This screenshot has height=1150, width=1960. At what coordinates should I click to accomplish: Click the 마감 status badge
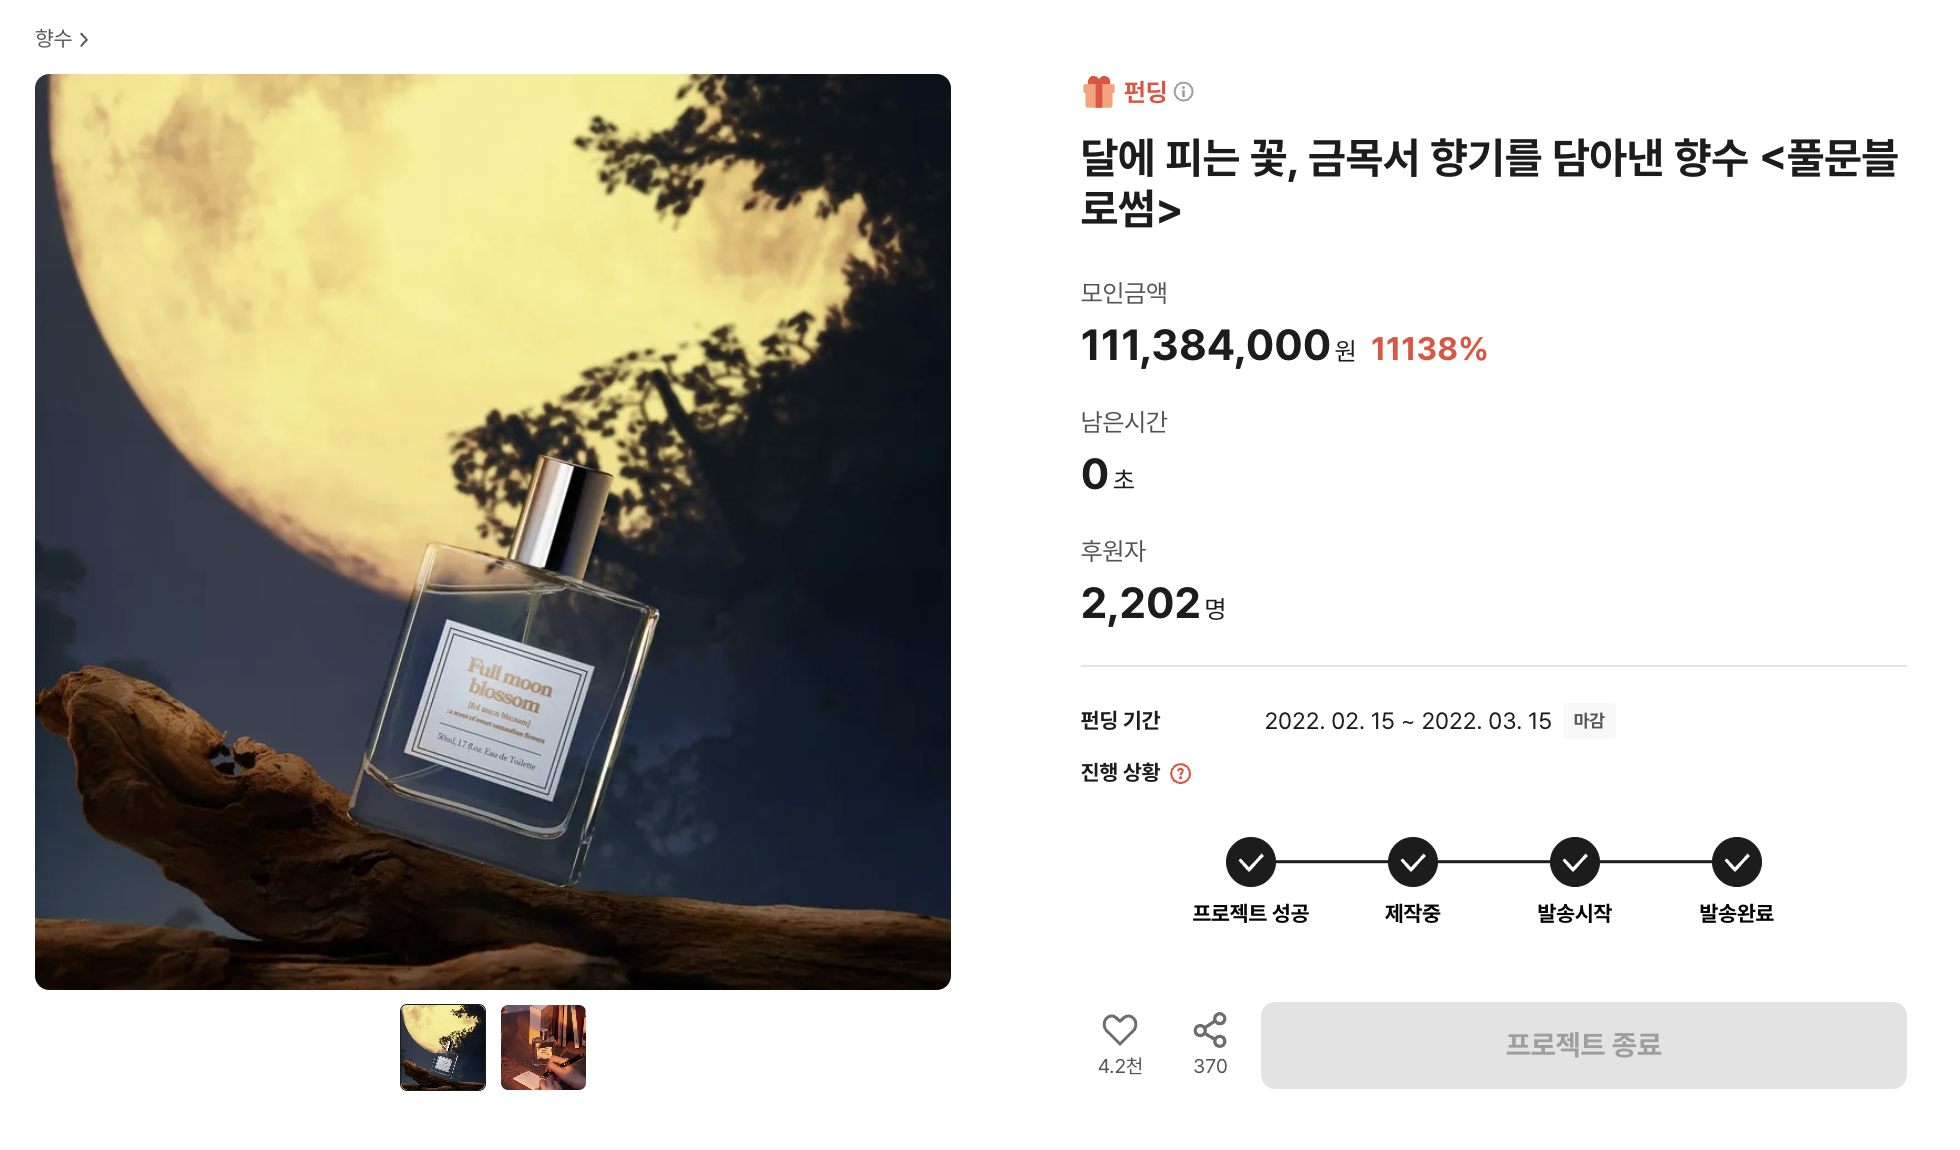tap(1589, 720)
